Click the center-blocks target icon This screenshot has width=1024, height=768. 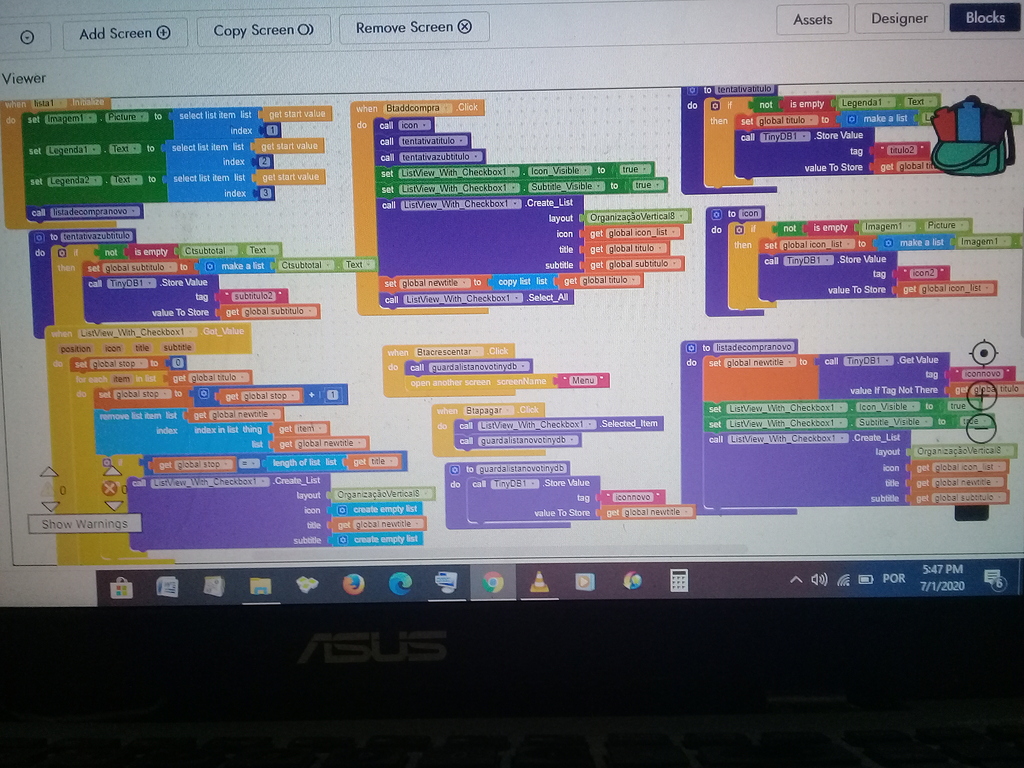984,352
